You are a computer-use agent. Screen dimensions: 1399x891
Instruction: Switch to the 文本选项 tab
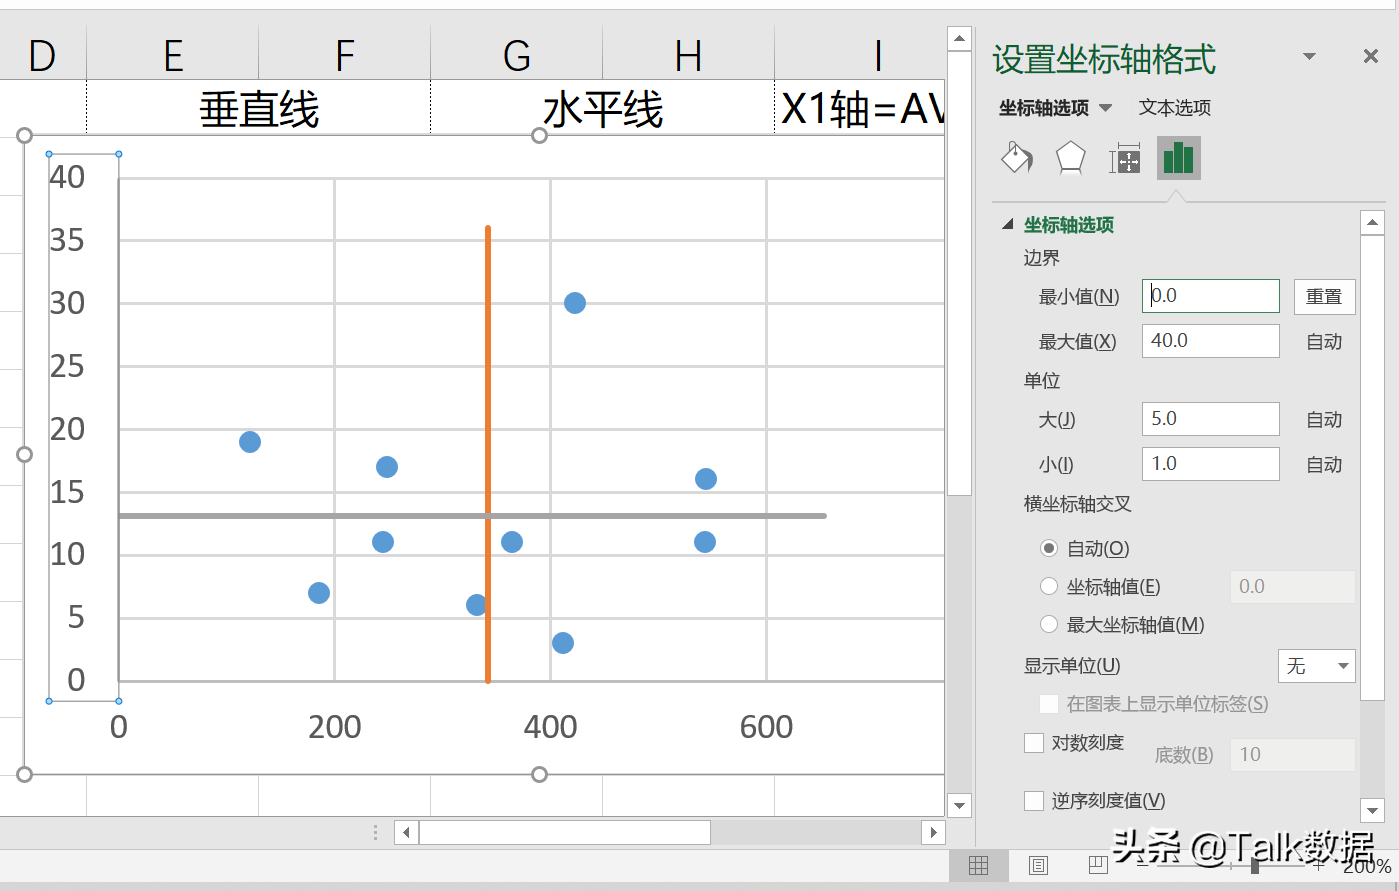(x=1175, y=108)
